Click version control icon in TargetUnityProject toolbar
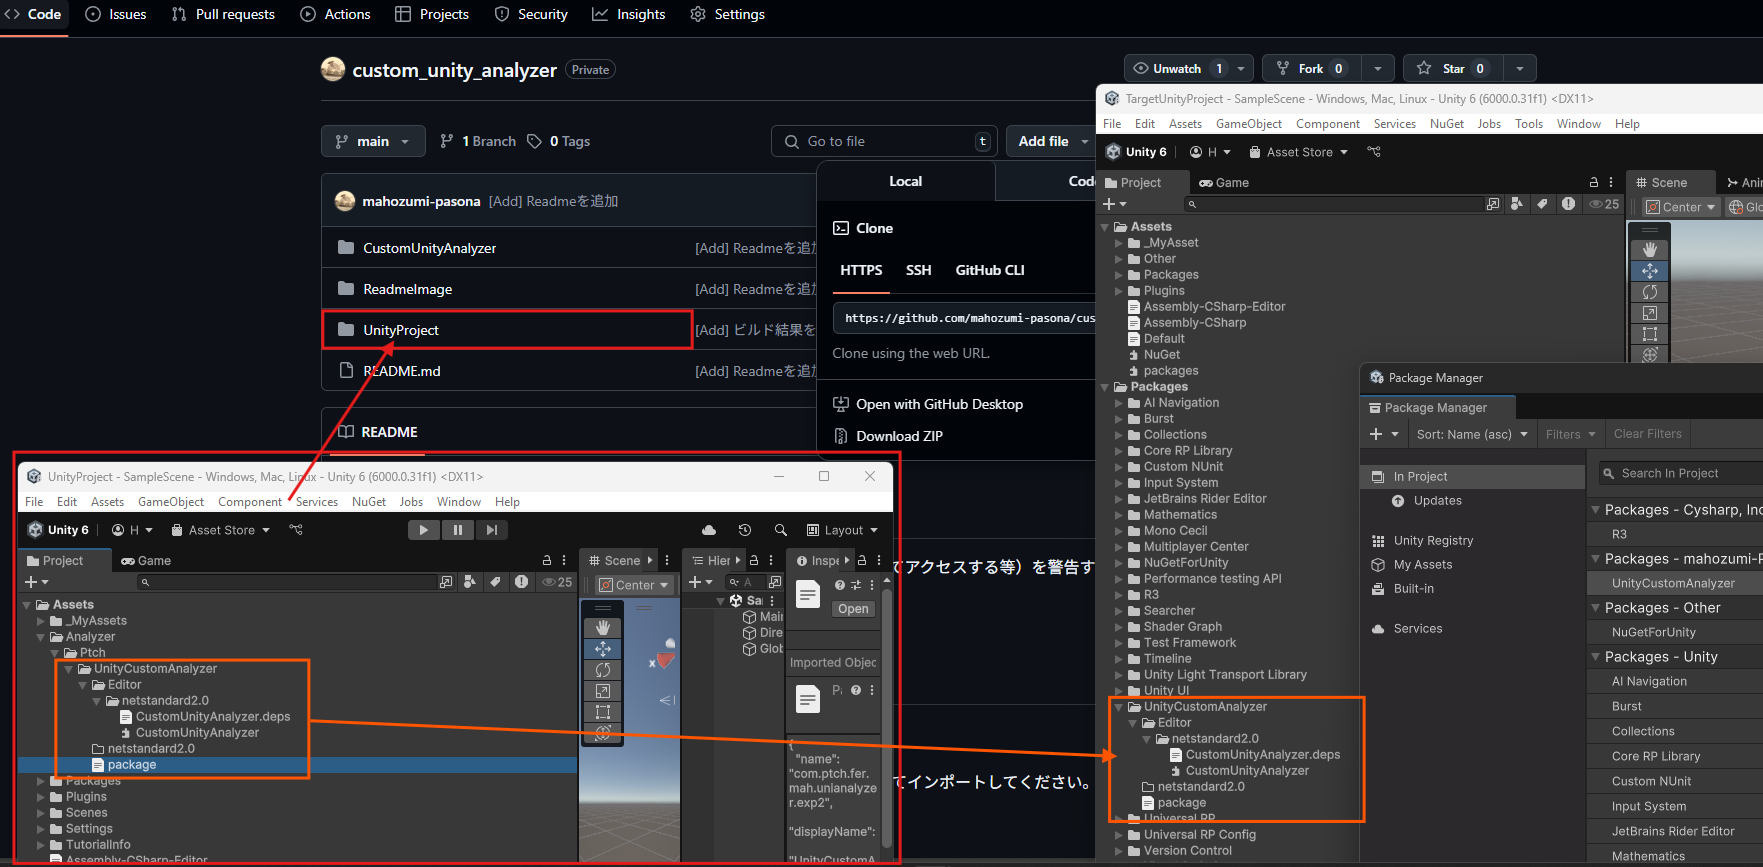 [1374, 152]
